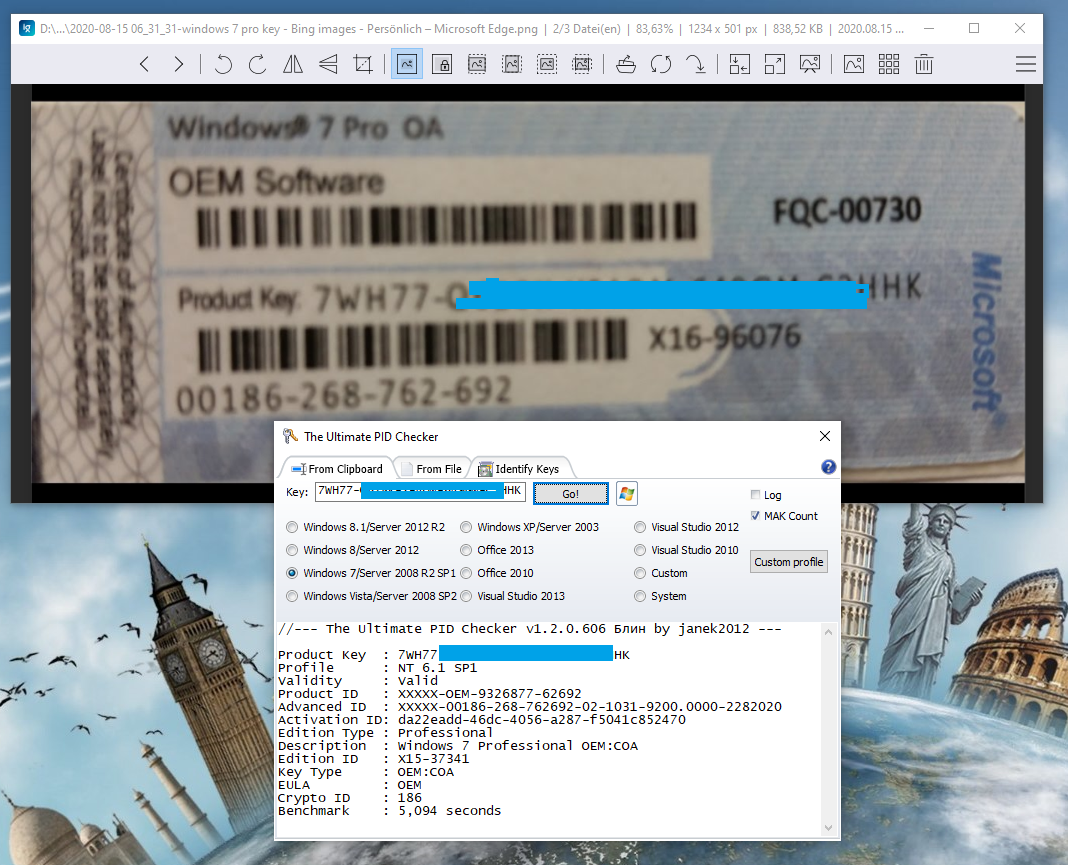Click the Edition ID value X15-37341

point(433,759)
